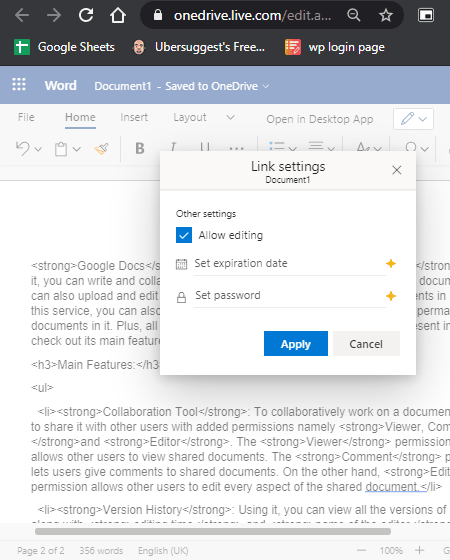Click Page 2 of 2 in status bar
The image size is (450, 560).
pyautogui.click(x=41, y=551)
